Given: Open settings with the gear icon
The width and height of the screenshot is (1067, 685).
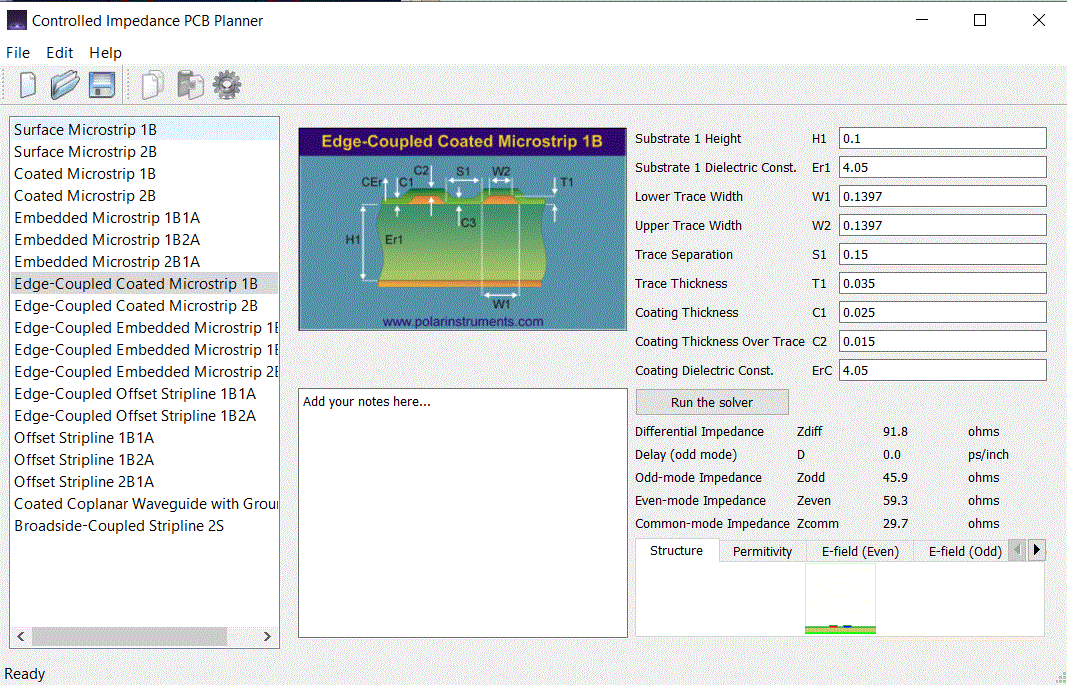Looking at the screenshot, I should [x=227, y=85].
